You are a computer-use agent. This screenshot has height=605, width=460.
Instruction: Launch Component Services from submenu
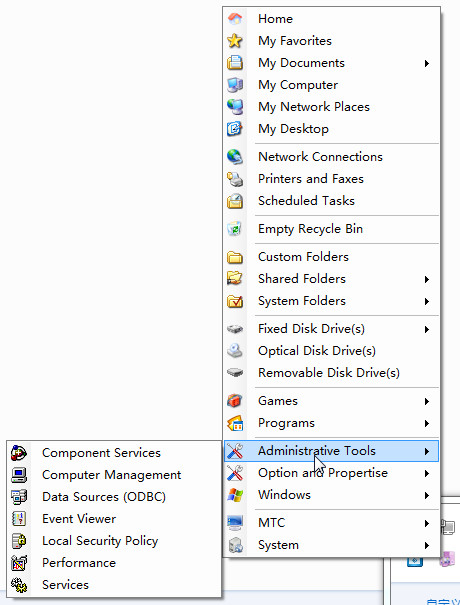tap(114, 453)
